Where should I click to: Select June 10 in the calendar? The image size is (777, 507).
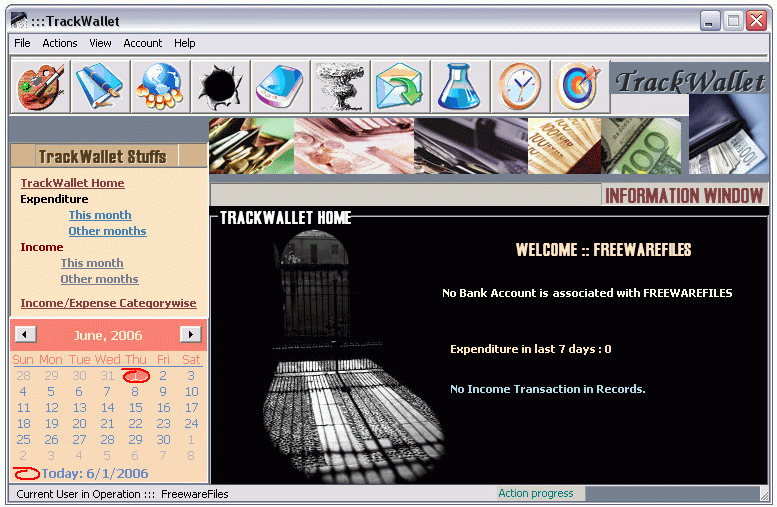pyautogui.click(x=192, y=392)
